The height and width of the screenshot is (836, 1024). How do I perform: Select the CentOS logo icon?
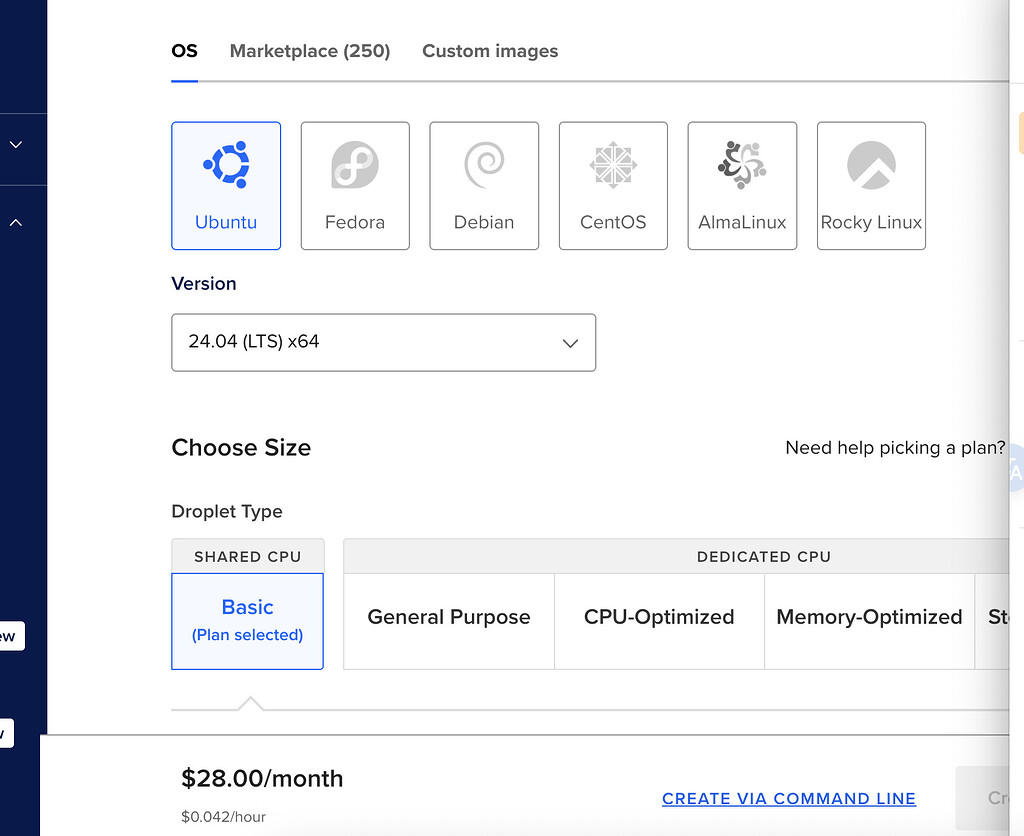[x=613, y=165]
